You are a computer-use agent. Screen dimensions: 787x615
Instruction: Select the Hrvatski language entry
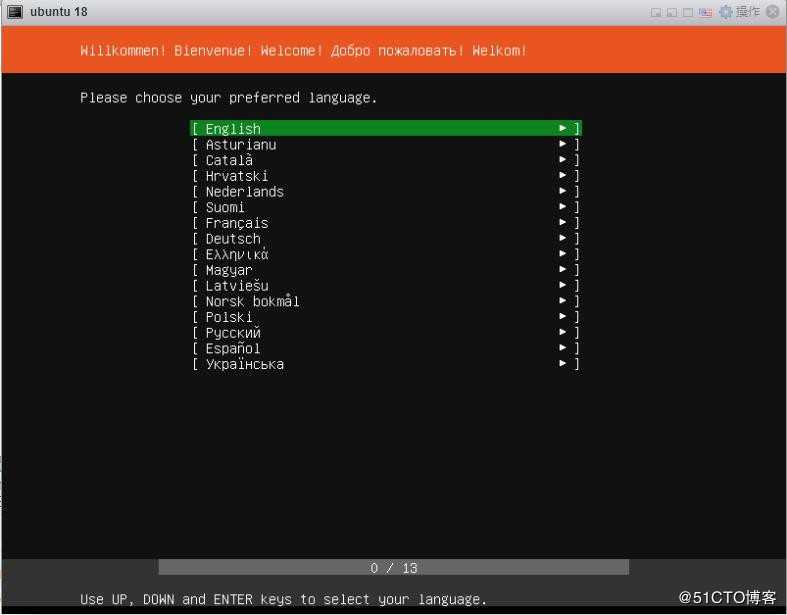point(385,176)
